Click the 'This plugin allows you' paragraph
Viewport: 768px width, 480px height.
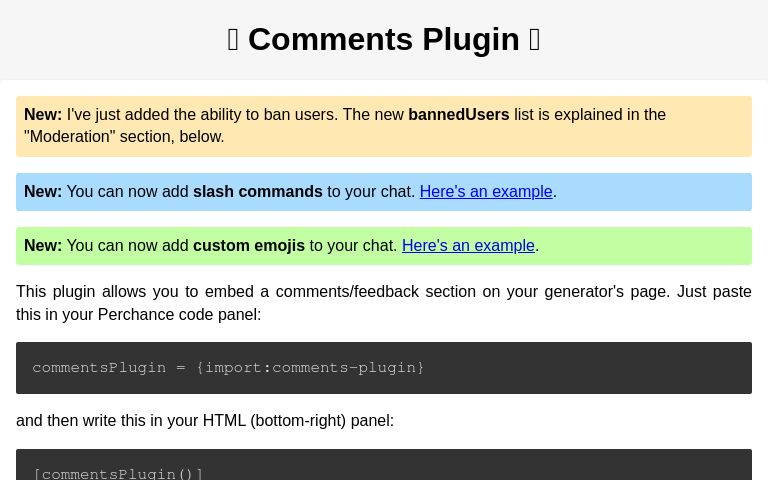384,292
